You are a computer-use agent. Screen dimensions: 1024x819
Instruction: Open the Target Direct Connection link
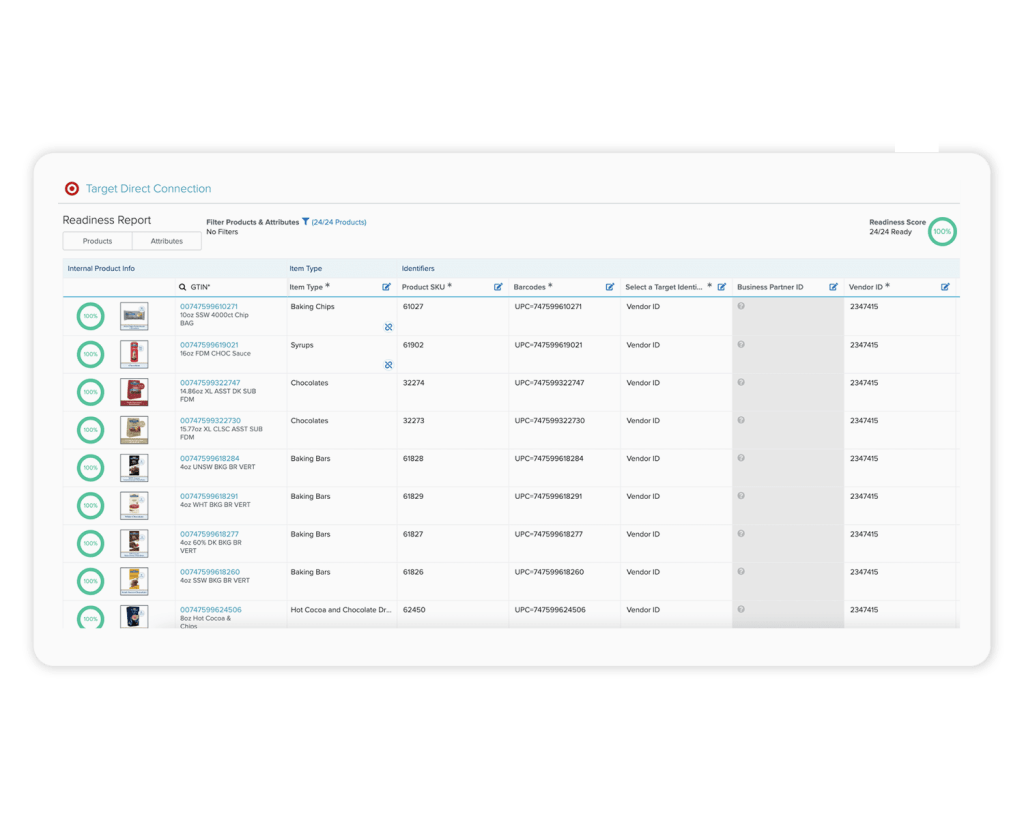click(148, 188)
